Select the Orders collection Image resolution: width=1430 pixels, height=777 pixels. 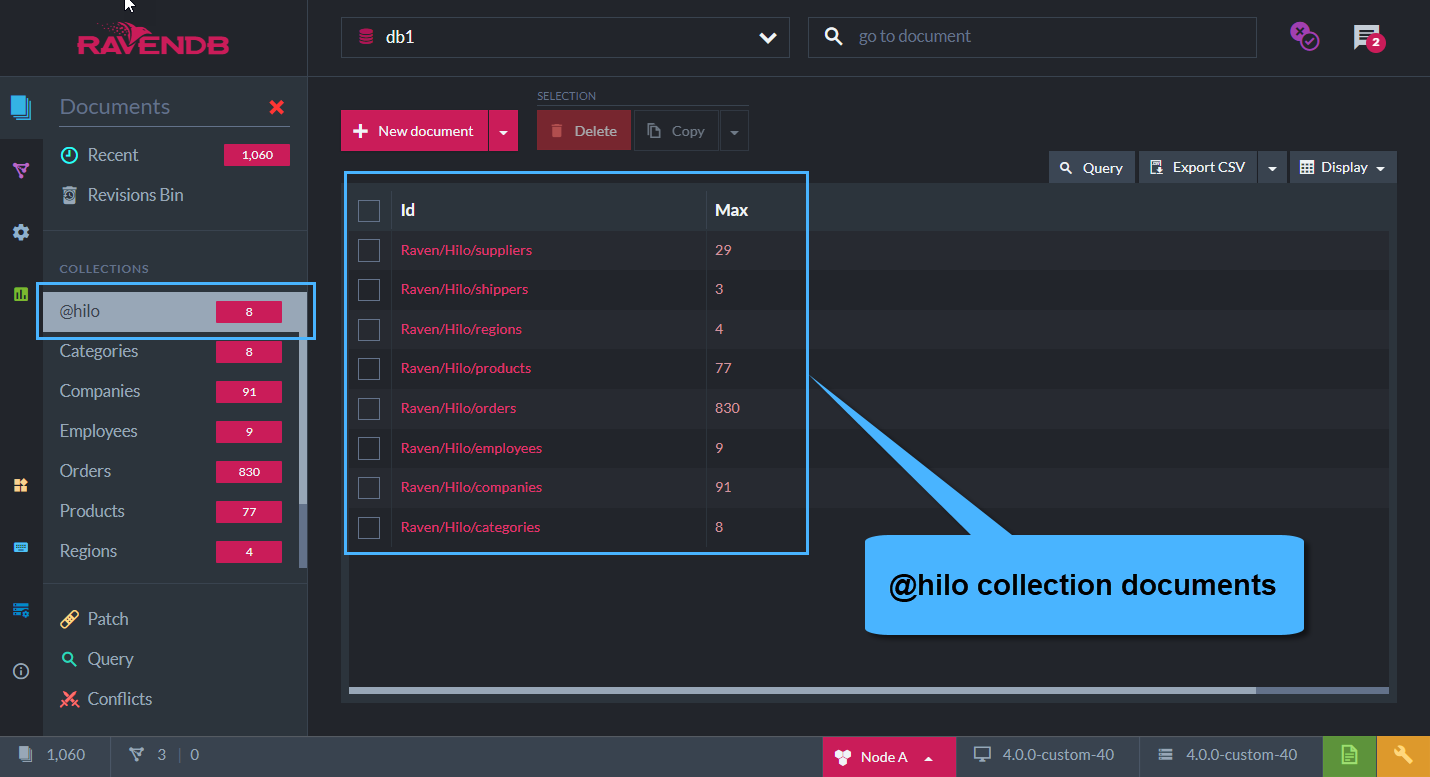(171, 471)
